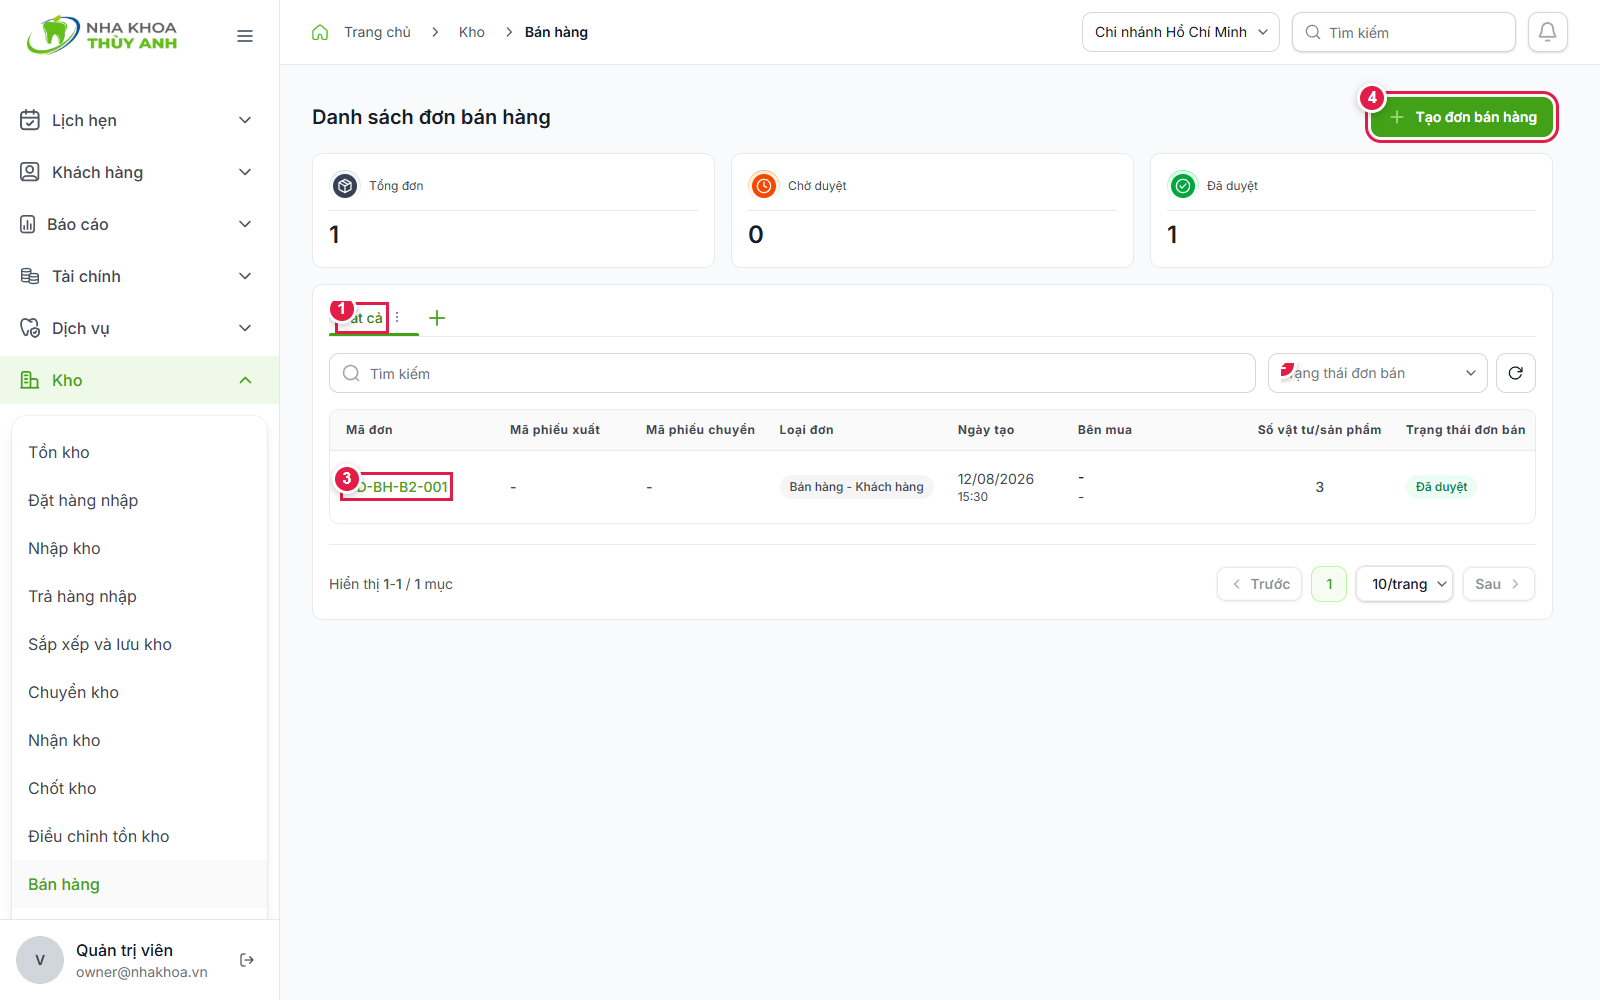Image resolution: width=1600 pixels, height=1000 pixels.
Task: Open order link DB-BH-B2-001
Action: click(397, 487)
